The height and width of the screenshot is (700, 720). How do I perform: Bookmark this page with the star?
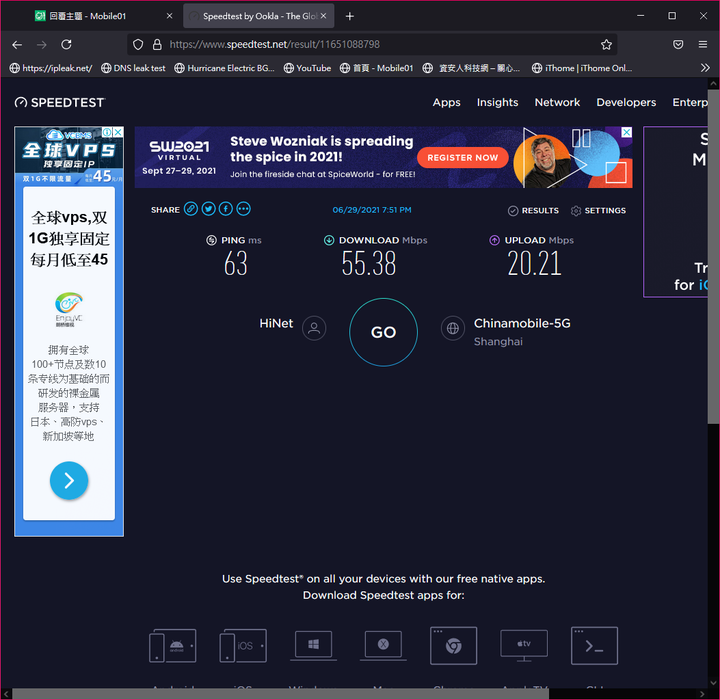pyautogui.click(x=606, y=45)
